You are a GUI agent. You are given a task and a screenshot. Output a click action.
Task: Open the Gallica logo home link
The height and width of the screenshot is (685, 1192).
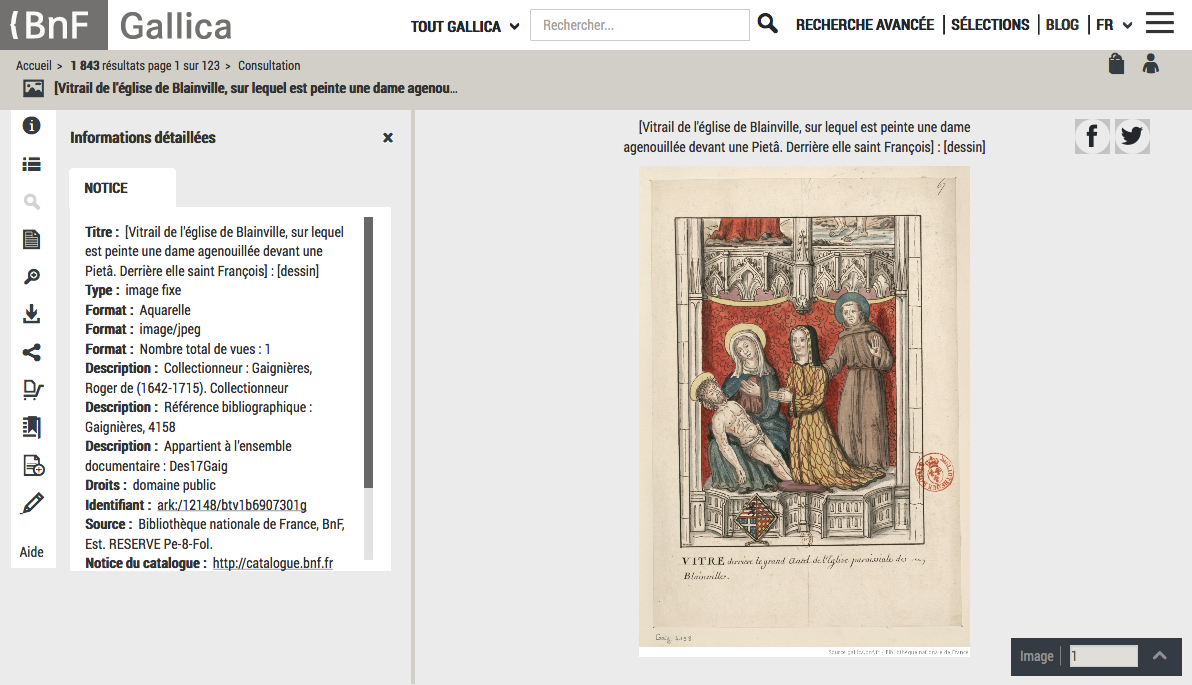[x=176, y=26]
